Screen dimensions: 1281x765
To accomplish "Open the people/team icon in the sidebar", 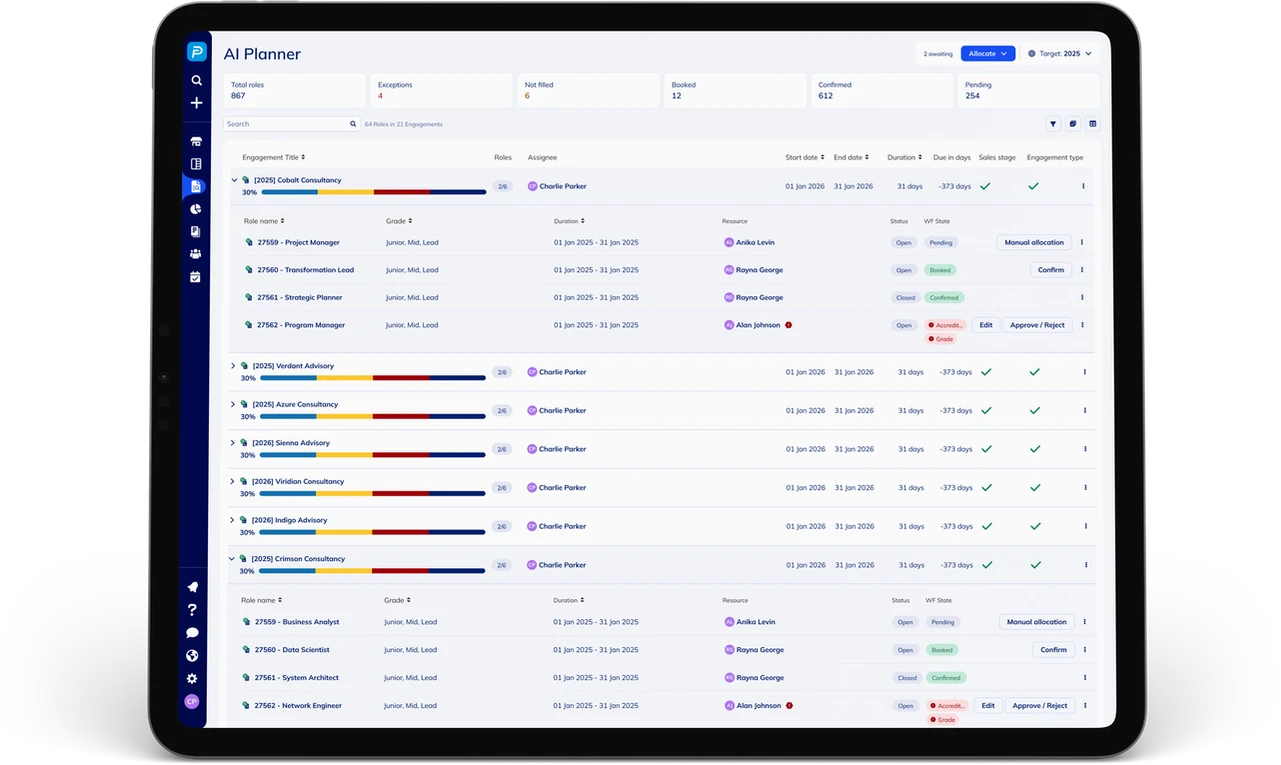I will pyautogui.click(x=196, y=254).
